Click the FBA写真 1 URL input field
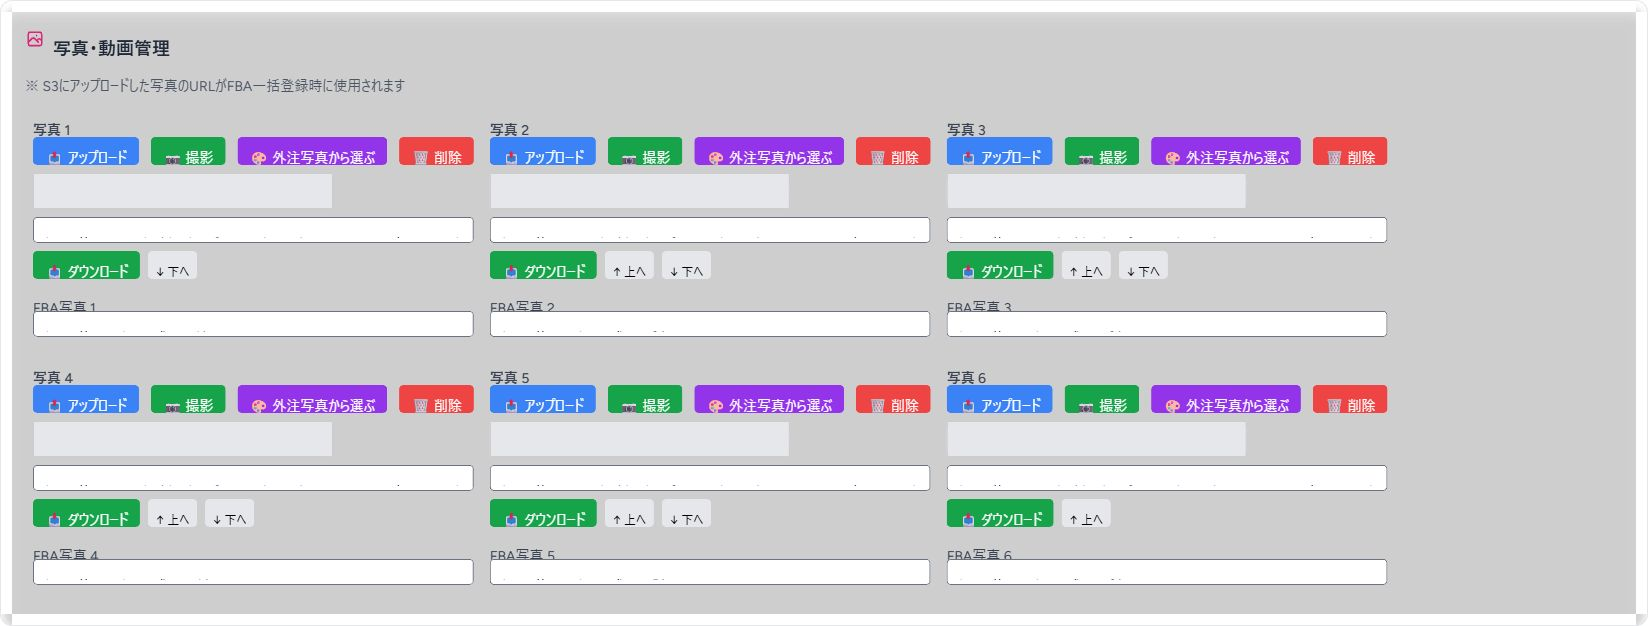1648x626 pixels. pyautogui.click(x=253, y=324)
